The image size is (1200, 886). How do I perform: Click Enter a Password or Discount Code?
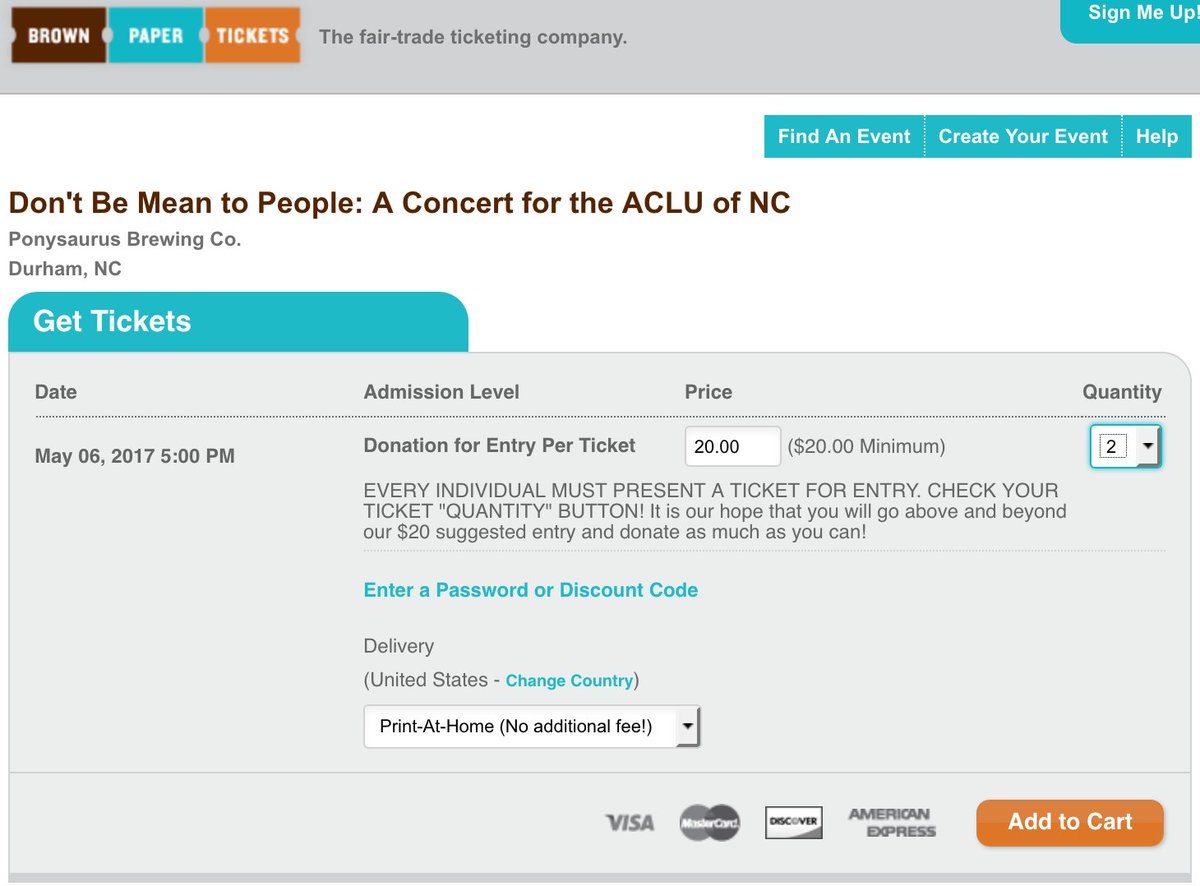point(531,590)
